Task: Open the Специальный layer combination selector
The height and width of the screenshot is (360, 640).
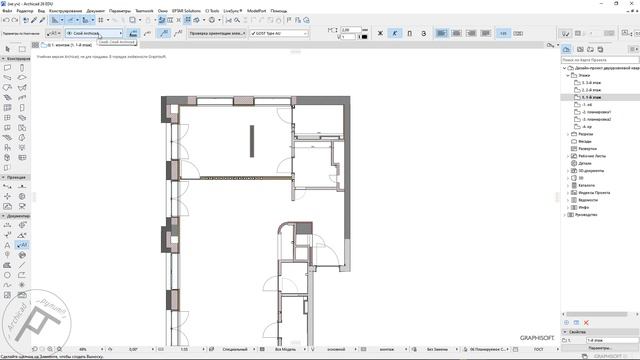Action: (x=235, y=349)
